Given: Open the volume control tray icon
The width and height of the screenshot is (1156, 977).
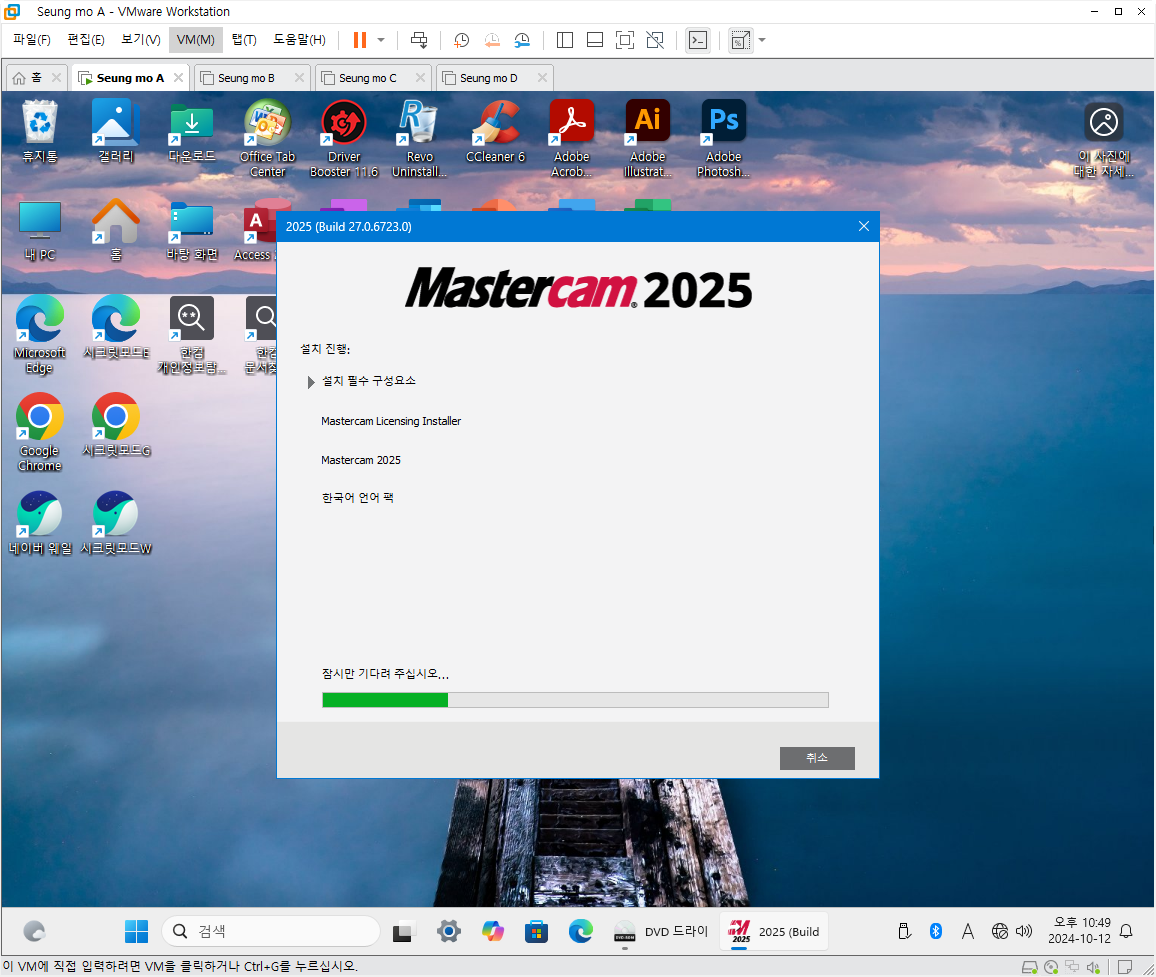Looking at the screenshot, I should pyautogui.click(x=1023, y=931).
